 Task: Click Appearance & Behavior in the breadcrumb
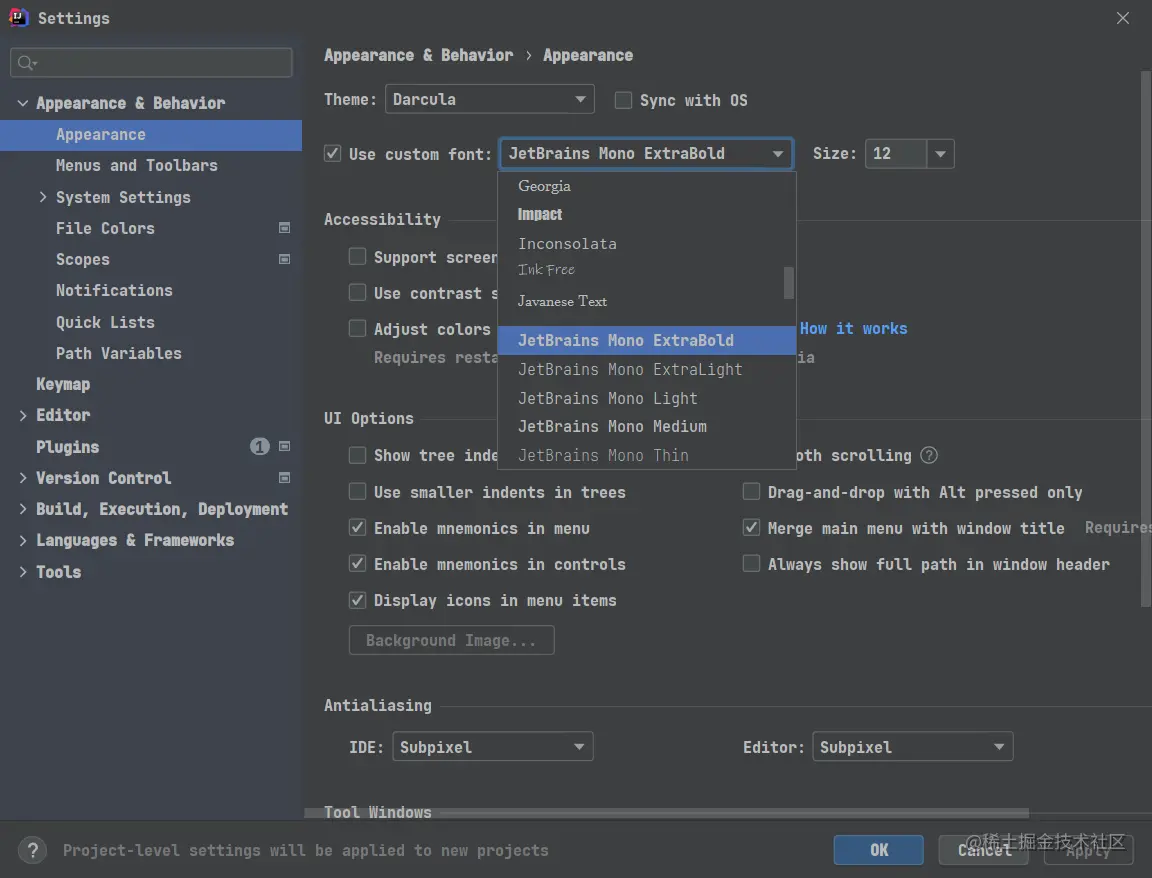[418, 55]
